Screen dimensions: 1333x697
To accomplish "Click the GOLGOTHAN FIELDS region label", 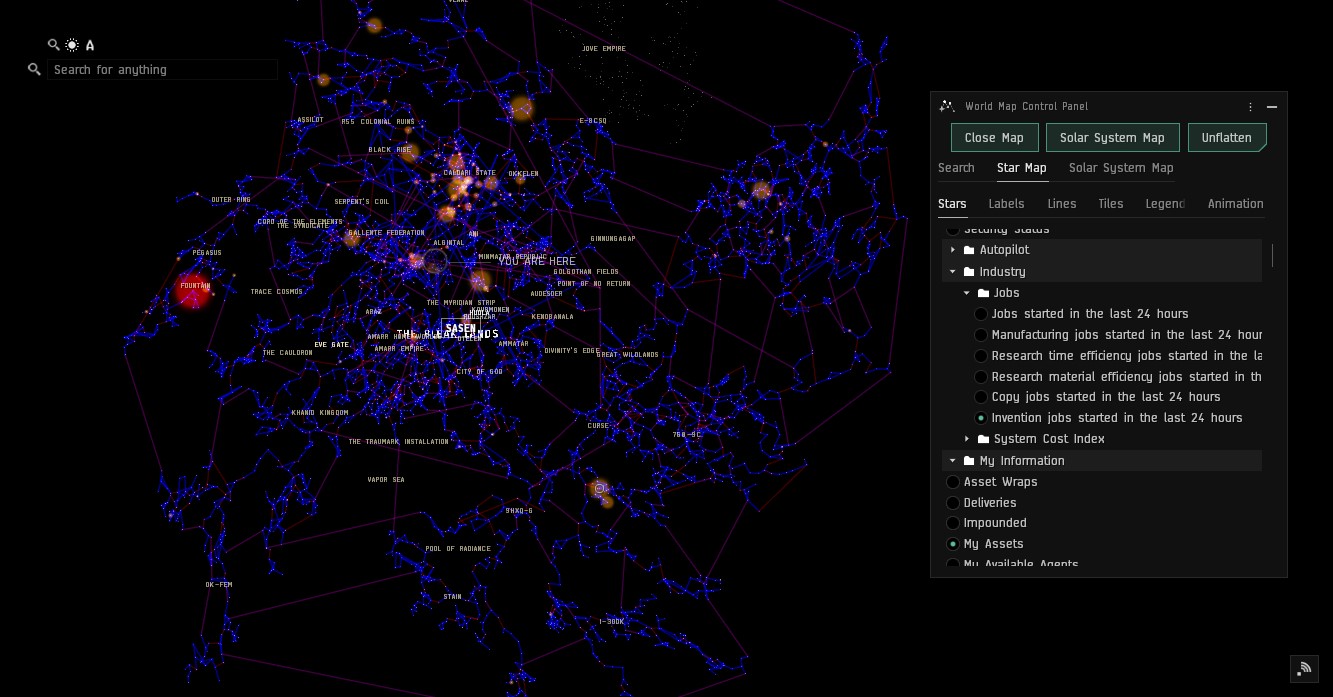I will tap(587, 271).
